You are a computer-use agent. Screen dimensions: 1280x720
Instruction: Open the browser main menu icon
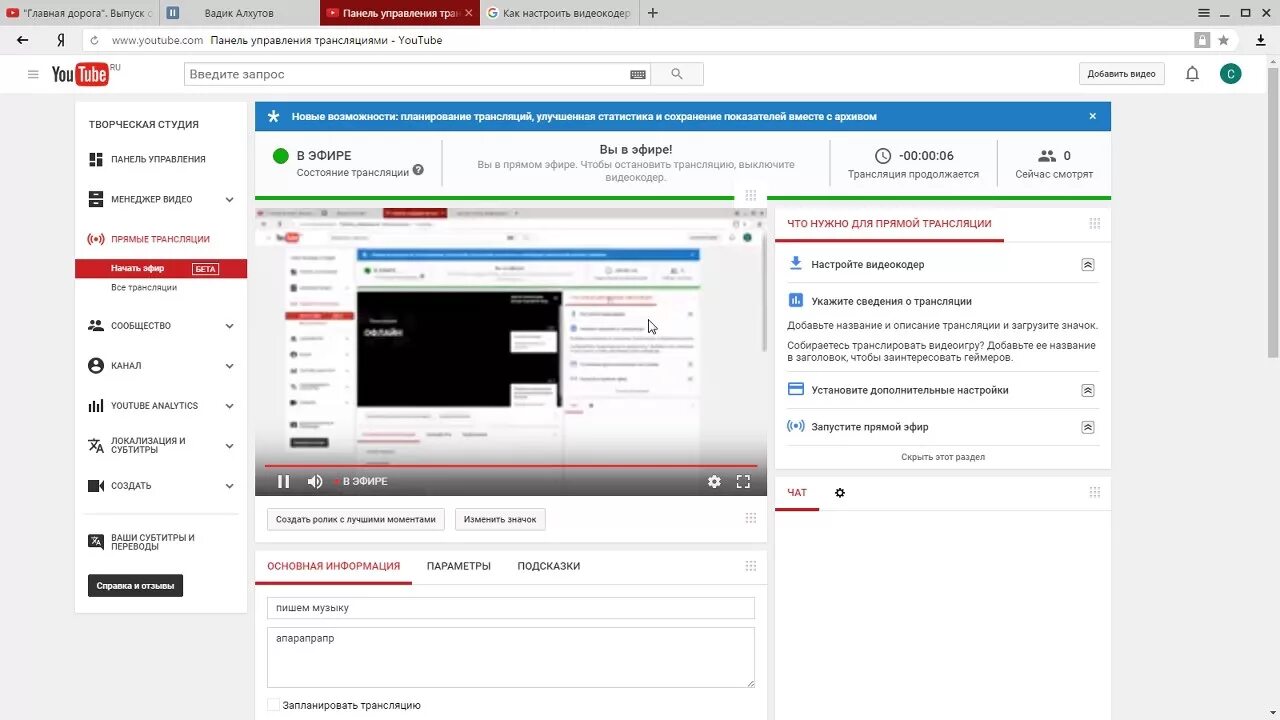tap(1204, 13)
